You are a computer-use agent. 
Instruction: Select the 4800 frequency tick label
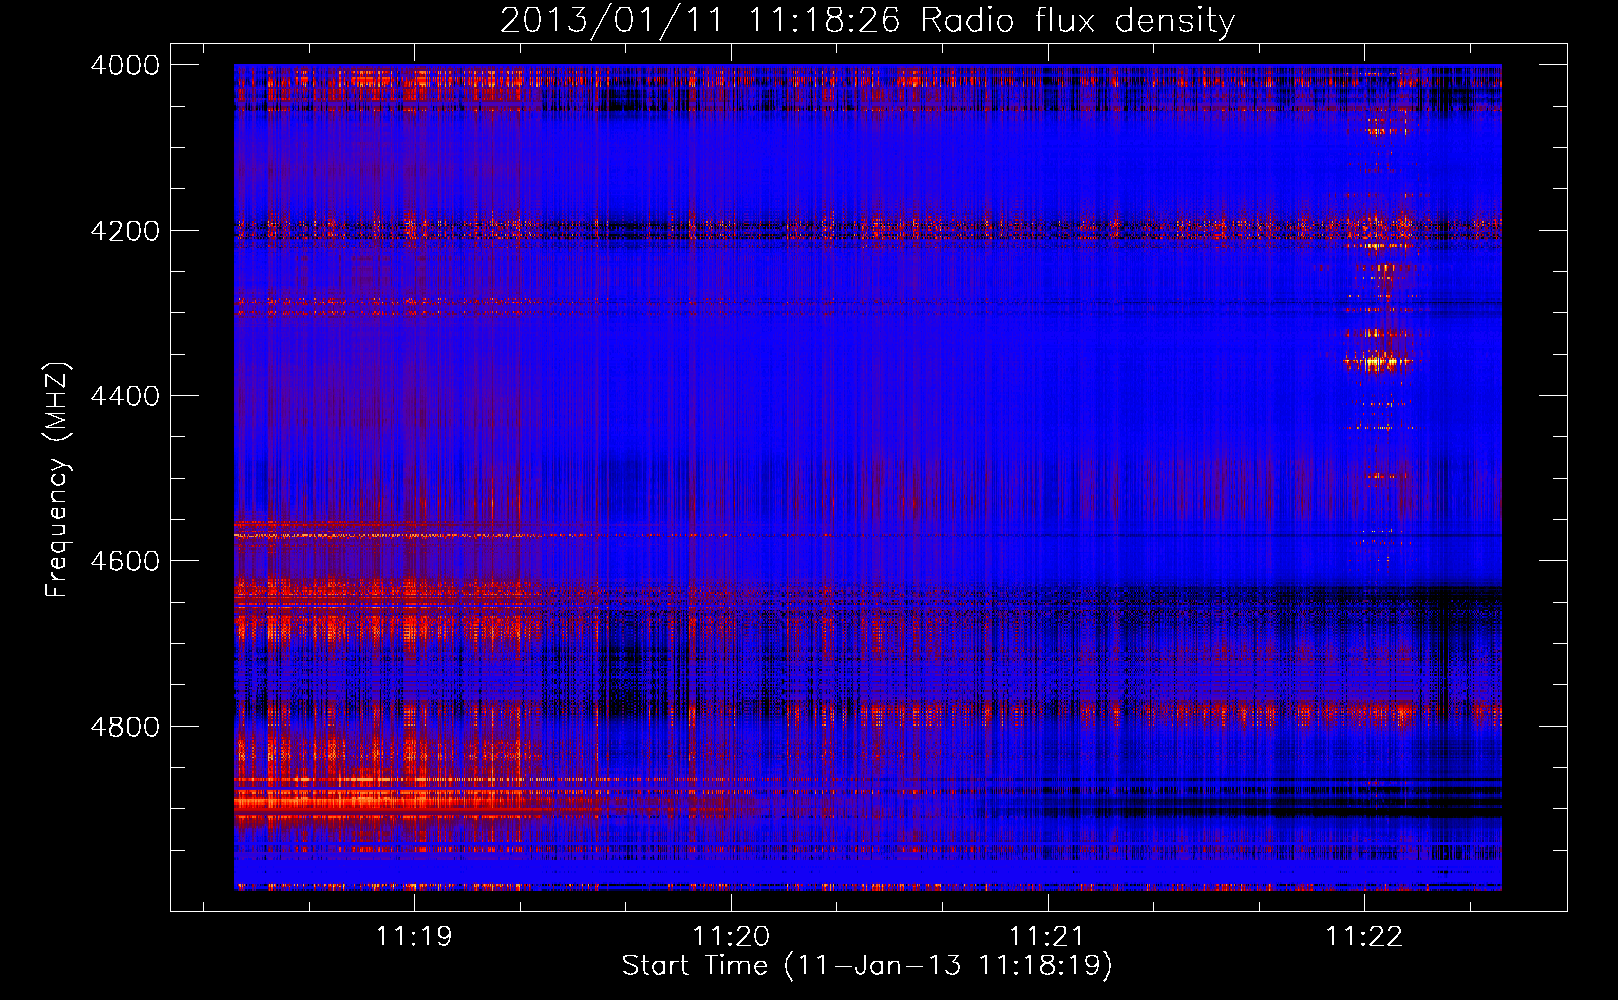tap(125, 727)
